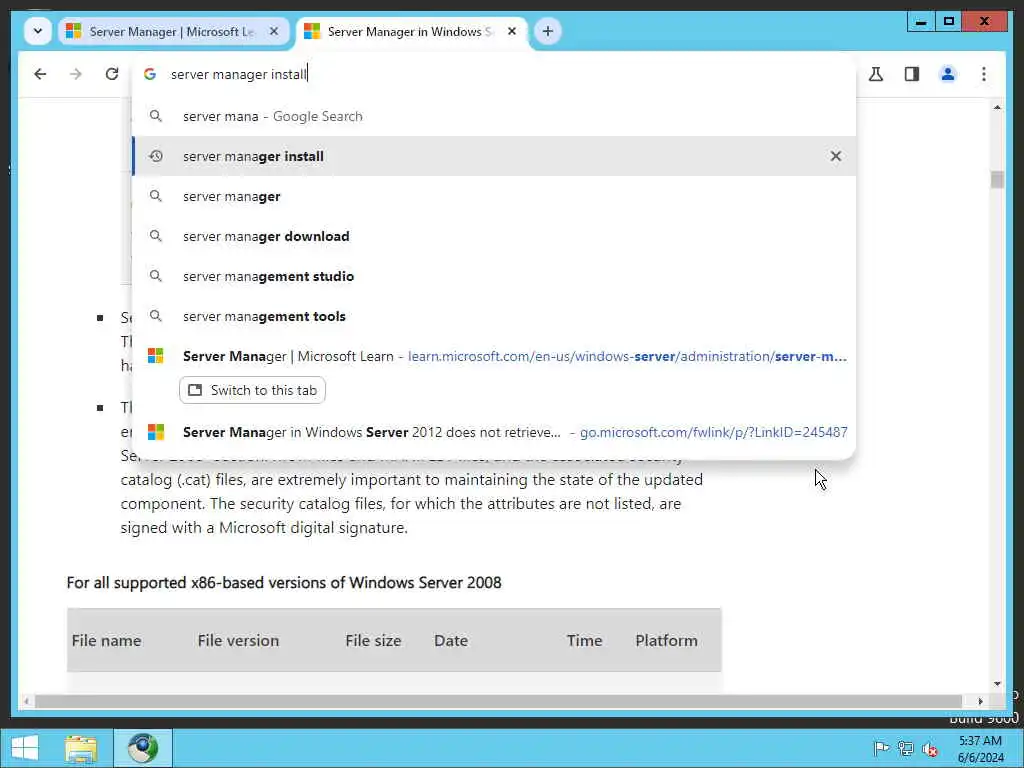The image size is (1024, 768).
Task: Click 'File size' table header
Action: (373, 641)
